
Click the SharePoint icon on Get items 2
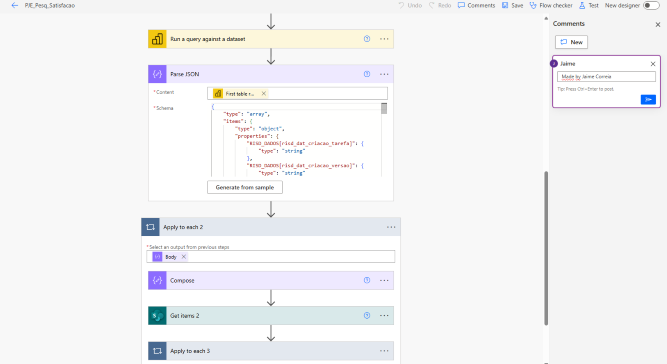click(157, 316)
